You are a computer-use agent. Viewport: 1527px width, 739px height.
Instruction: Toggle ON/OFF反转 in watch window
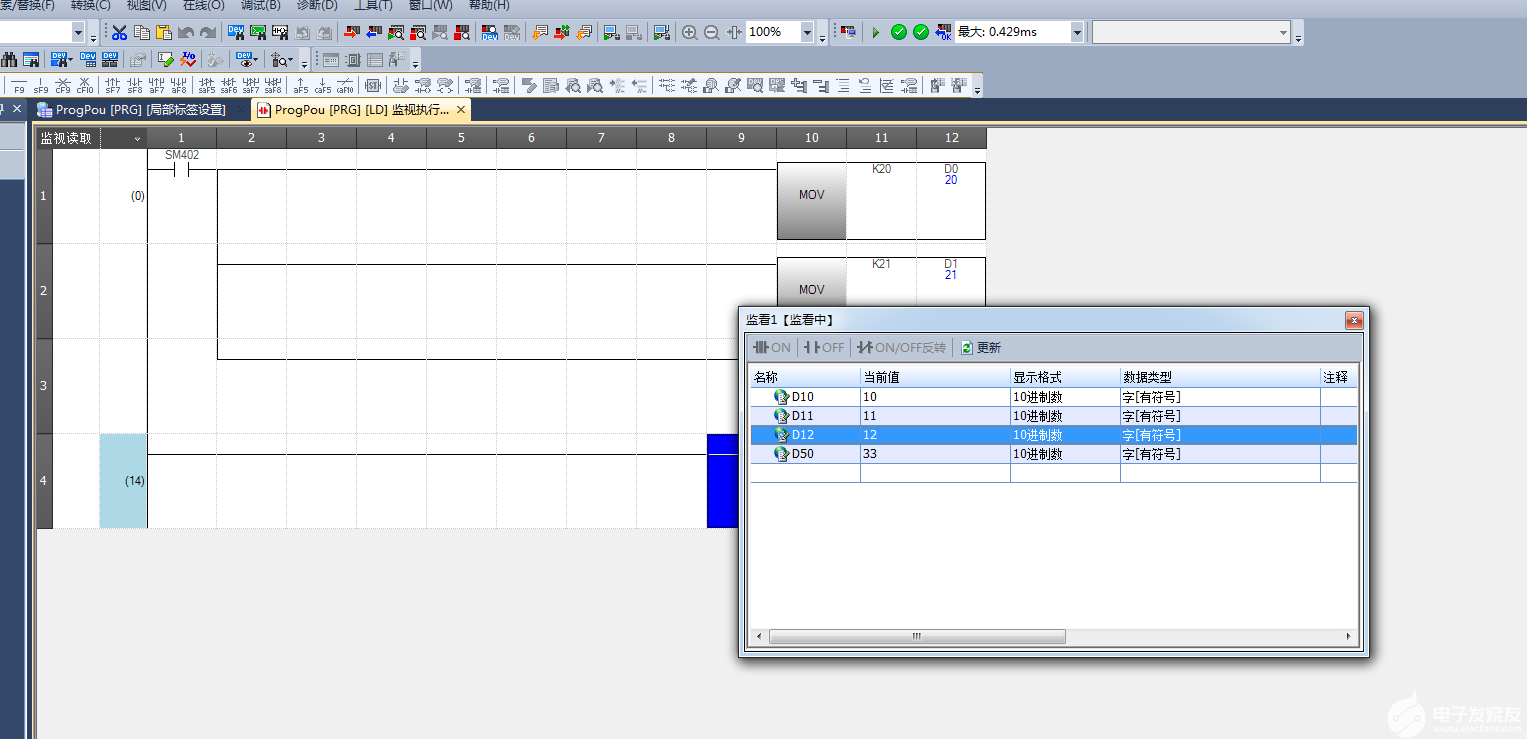point(901,347)
